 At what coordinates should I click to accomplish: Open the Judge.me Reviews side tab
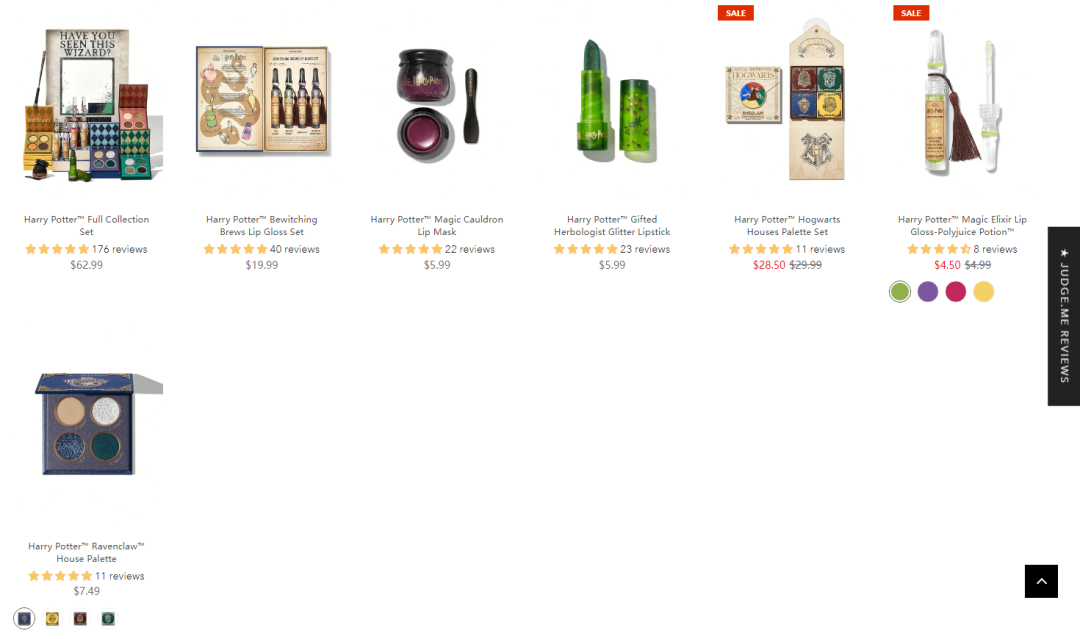[1063, 316]
